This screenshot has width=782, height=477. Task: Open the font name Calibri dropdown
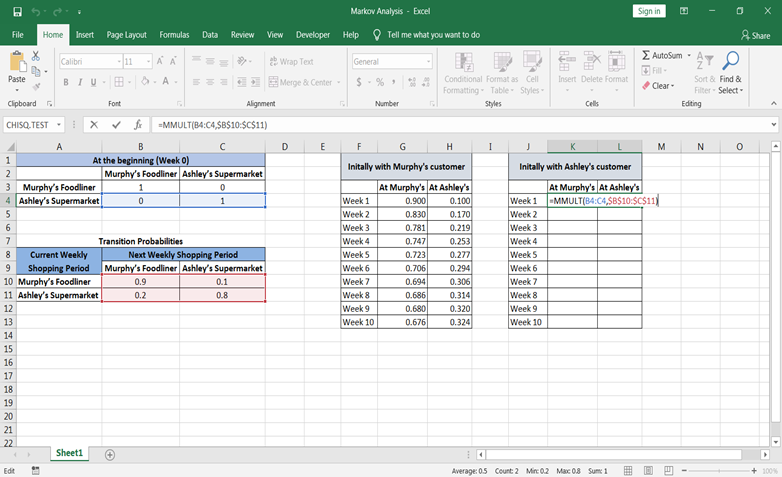119,61
